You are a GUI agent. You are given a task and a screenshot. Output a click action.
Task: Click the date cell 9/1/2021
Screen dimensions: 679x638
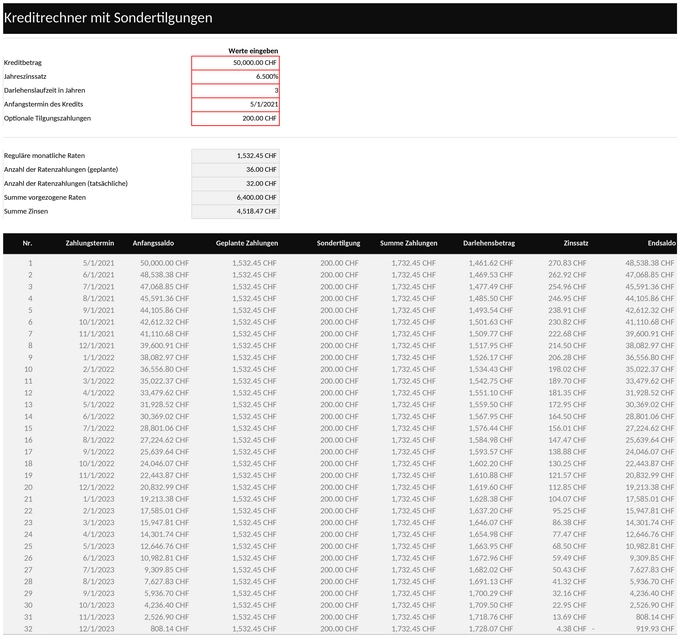[98, 310]
